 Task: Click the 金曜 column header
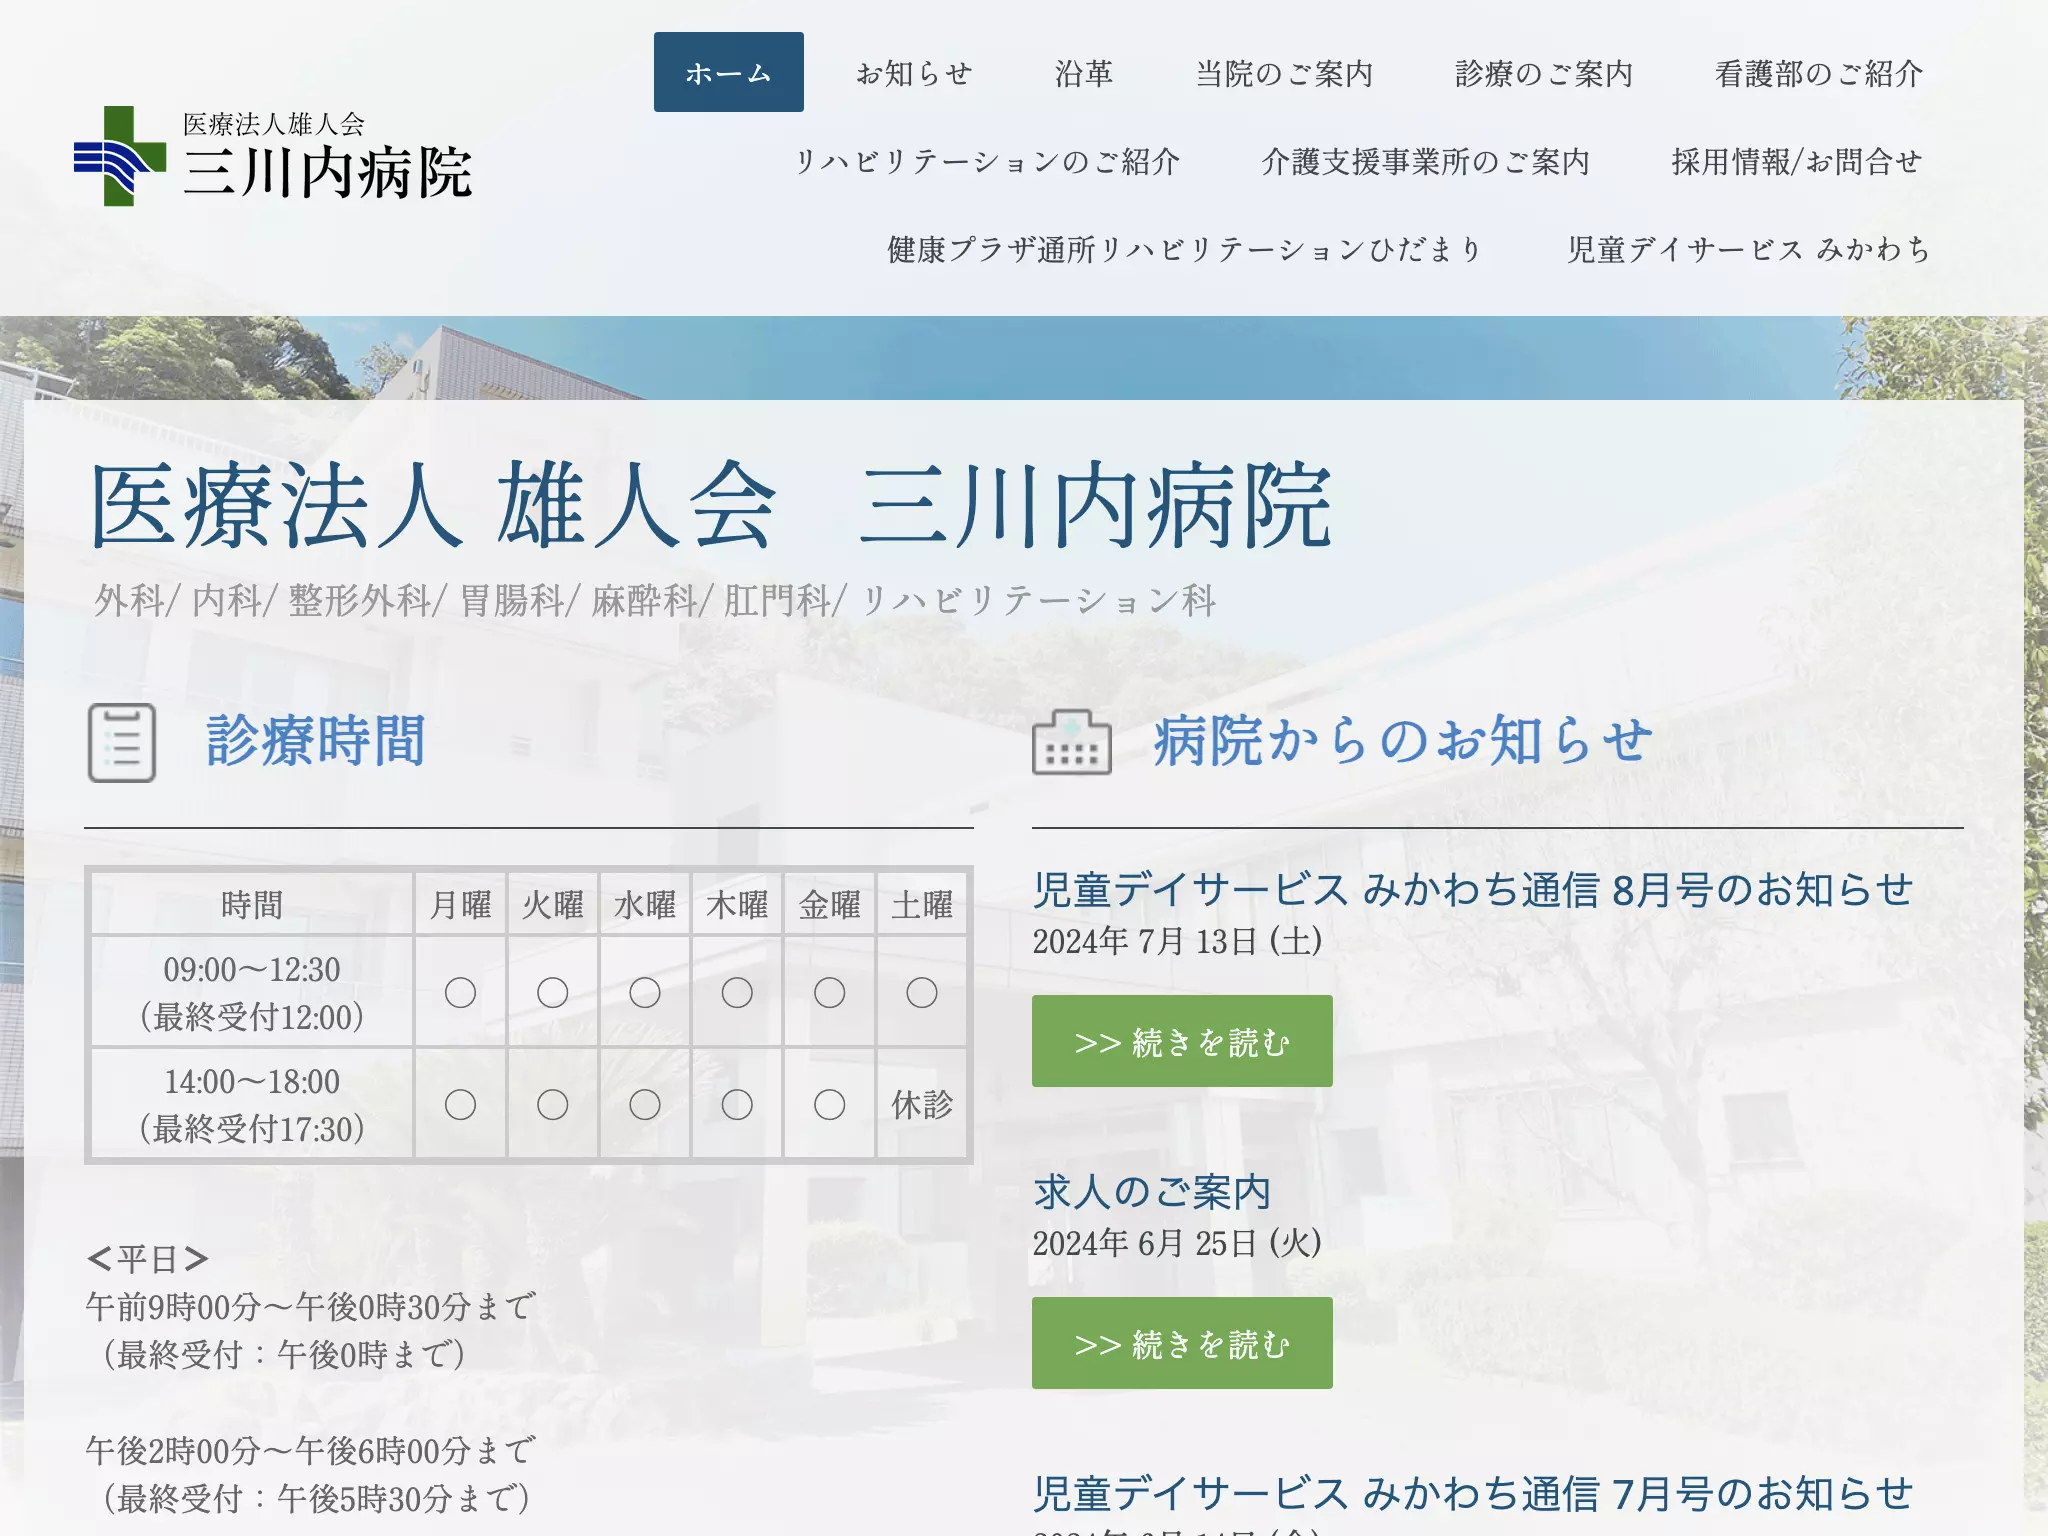[830, 905]
